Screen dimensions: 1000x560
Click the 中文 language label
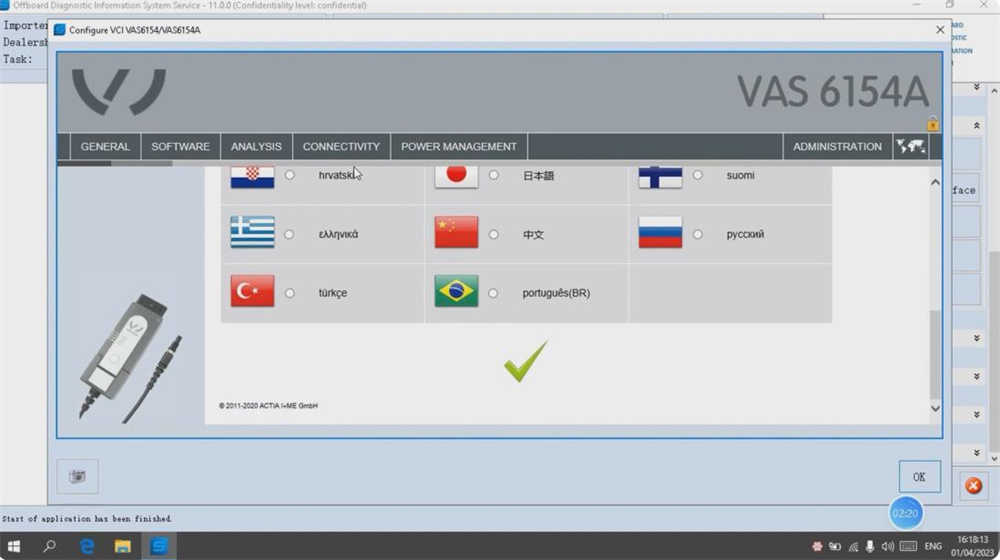click(533, 235)
